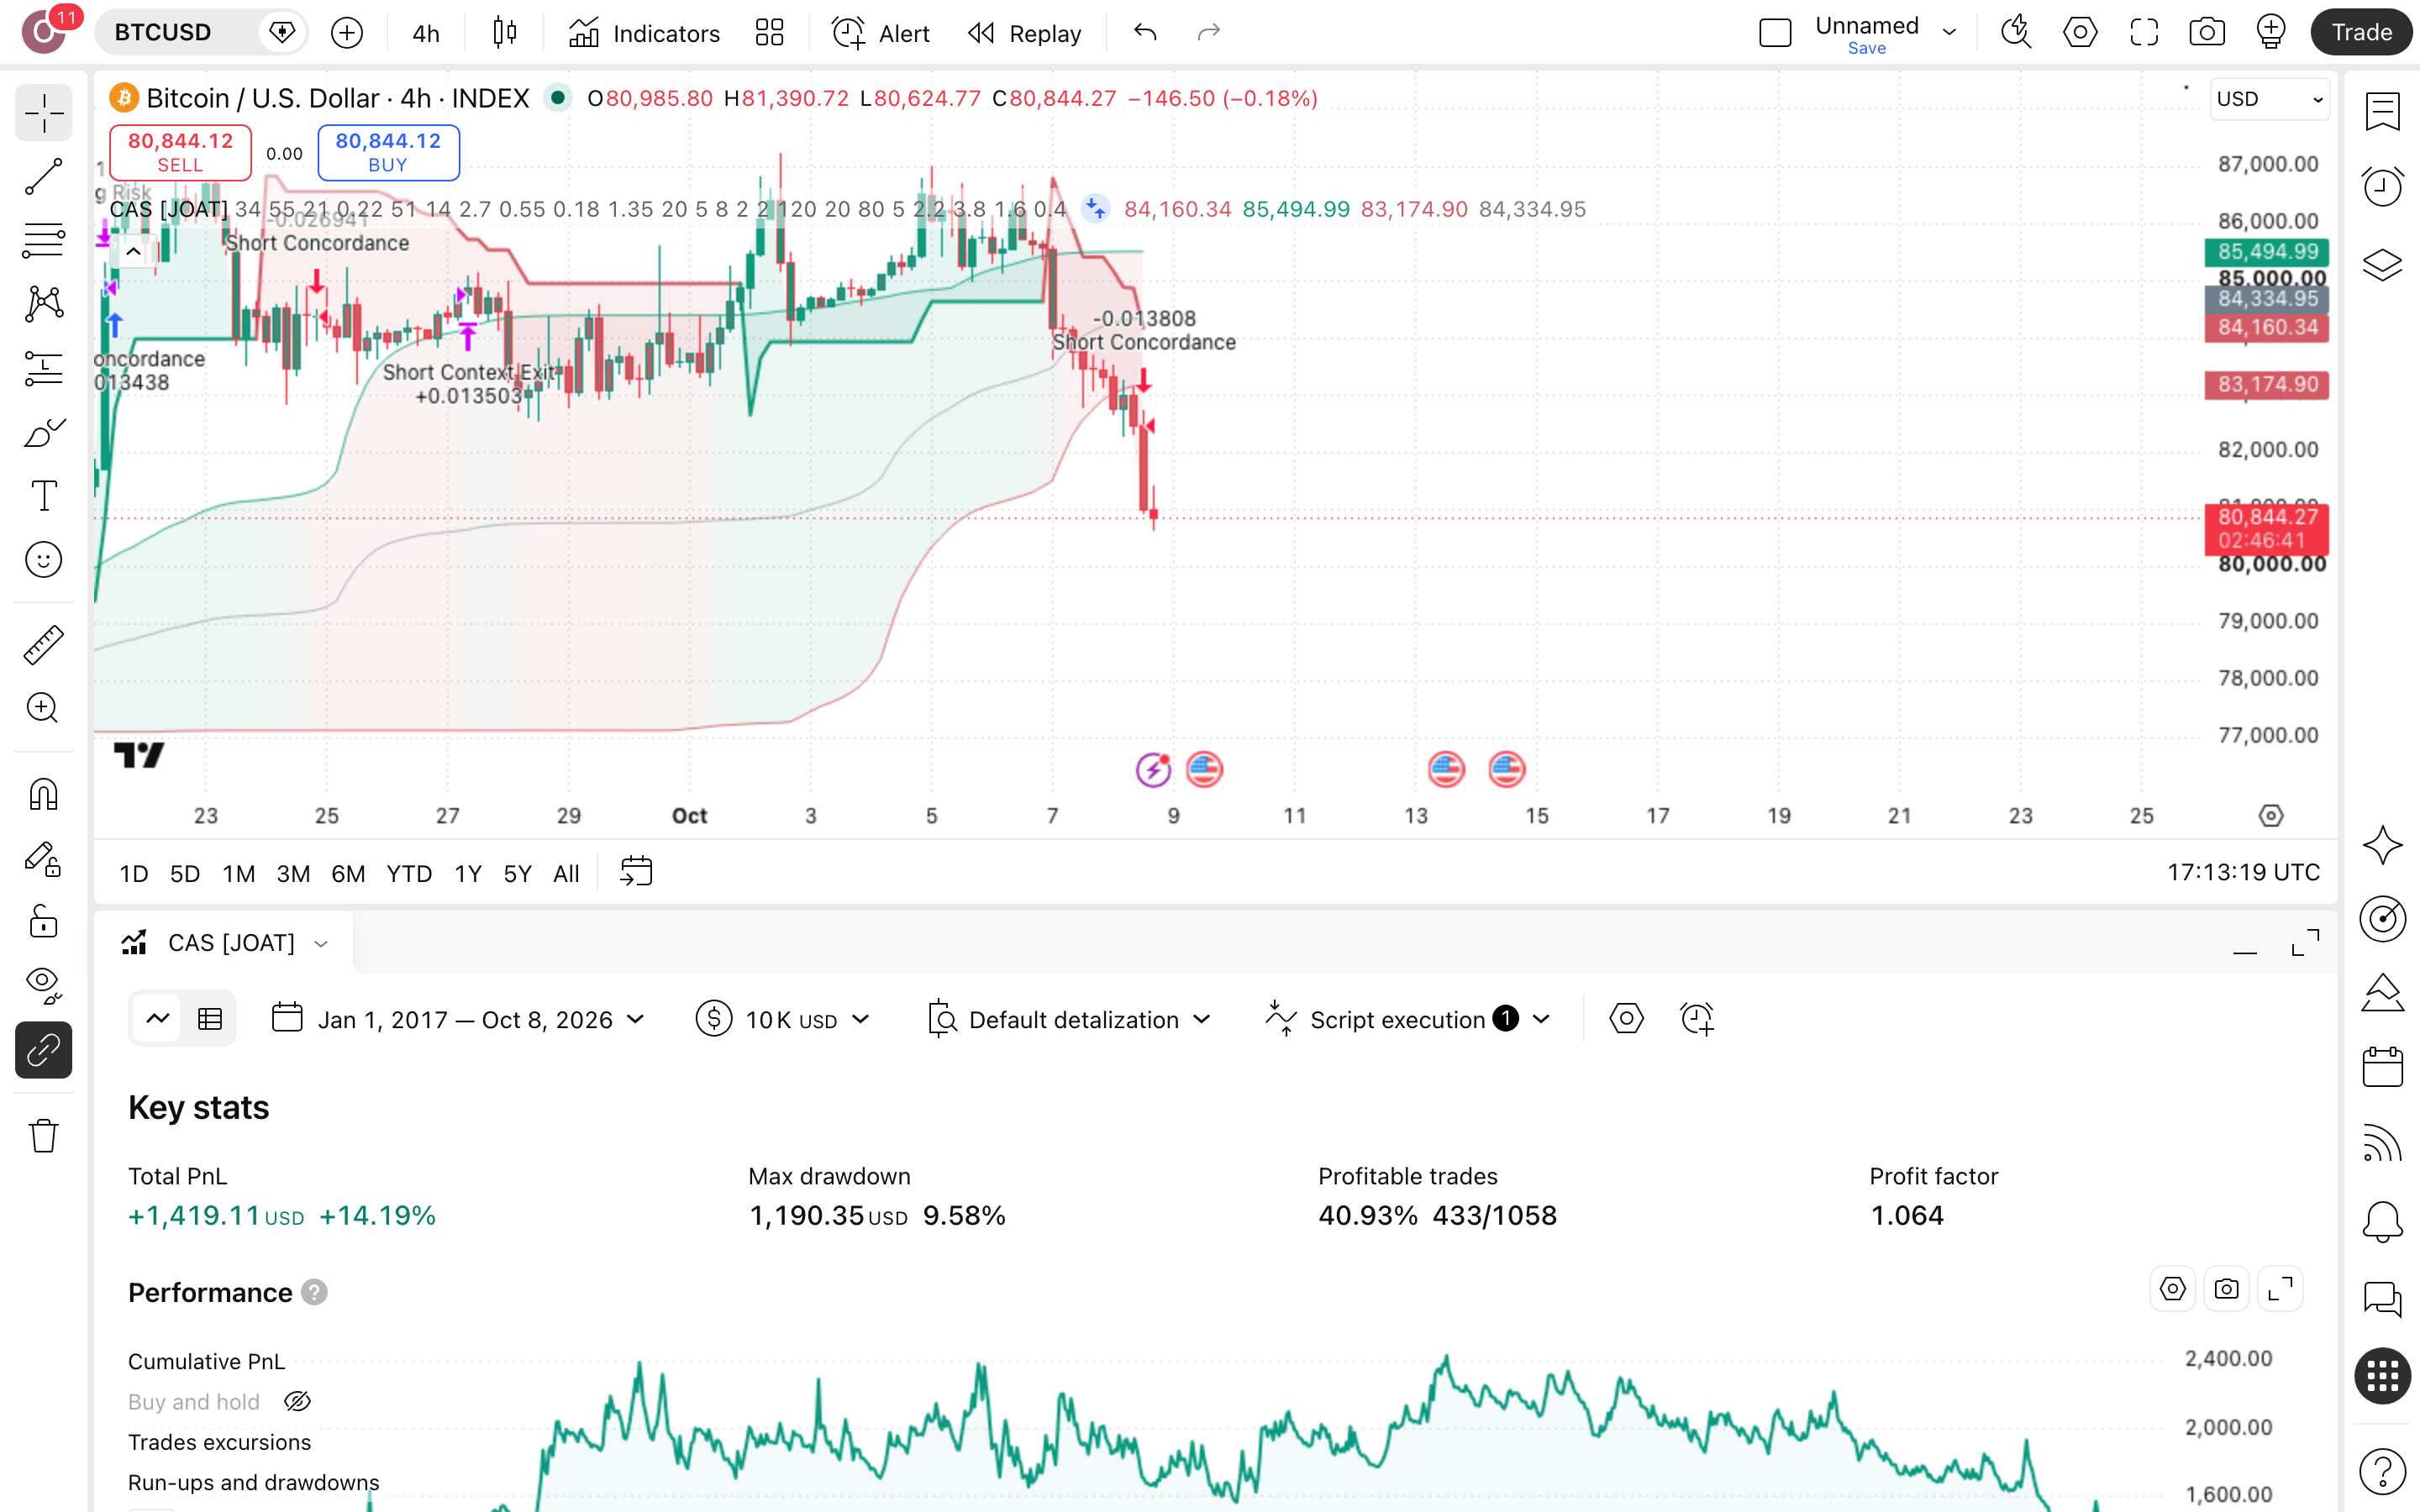Open the Indicators menu
This screenshot has height=1512, width=2420.
click(x=644, y=33)
